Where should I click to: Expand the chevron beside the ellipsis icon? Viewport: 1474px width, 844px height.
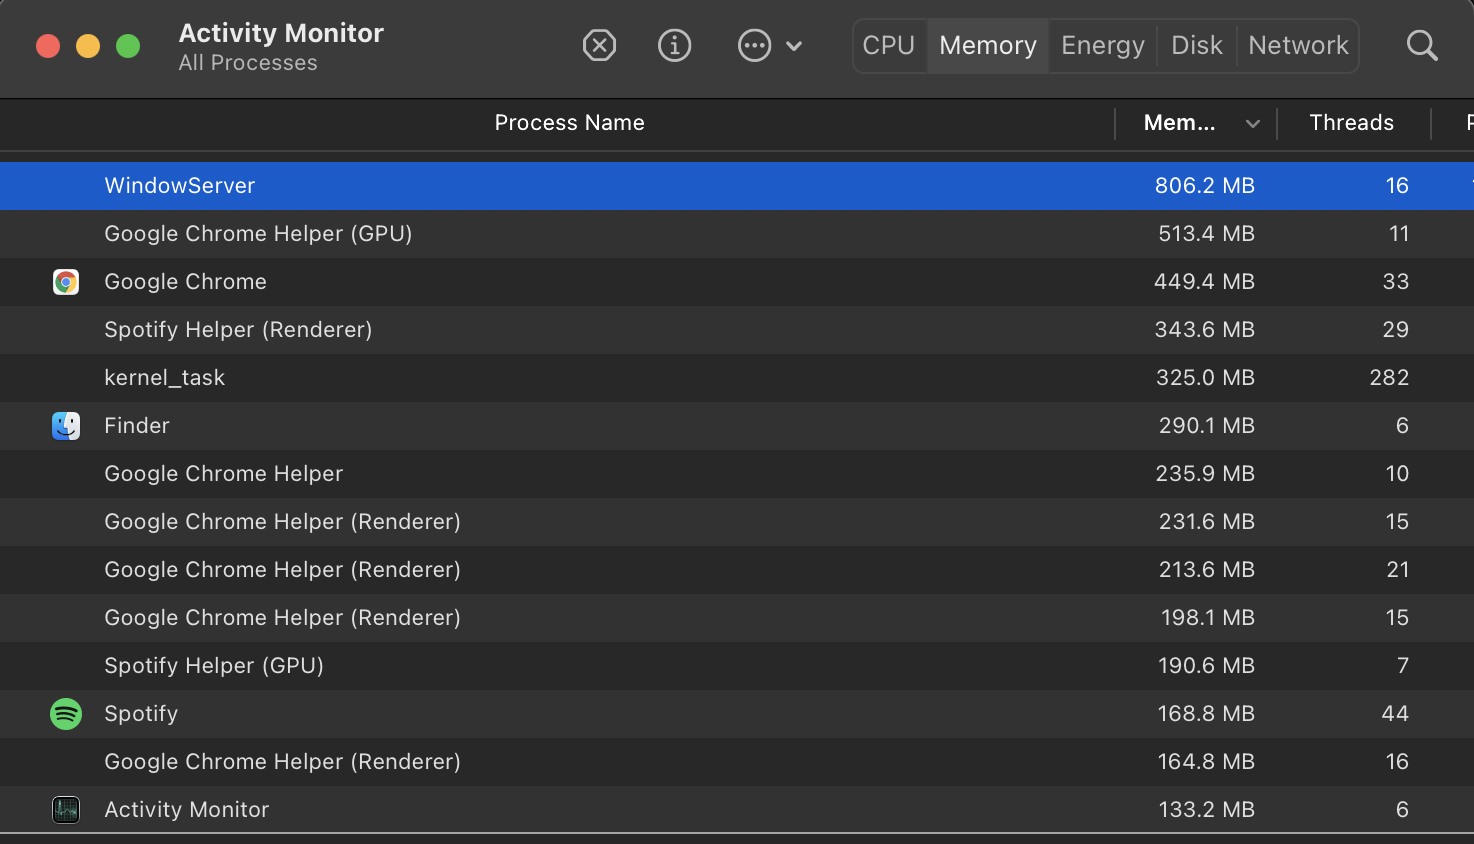(x=794, y=46)
